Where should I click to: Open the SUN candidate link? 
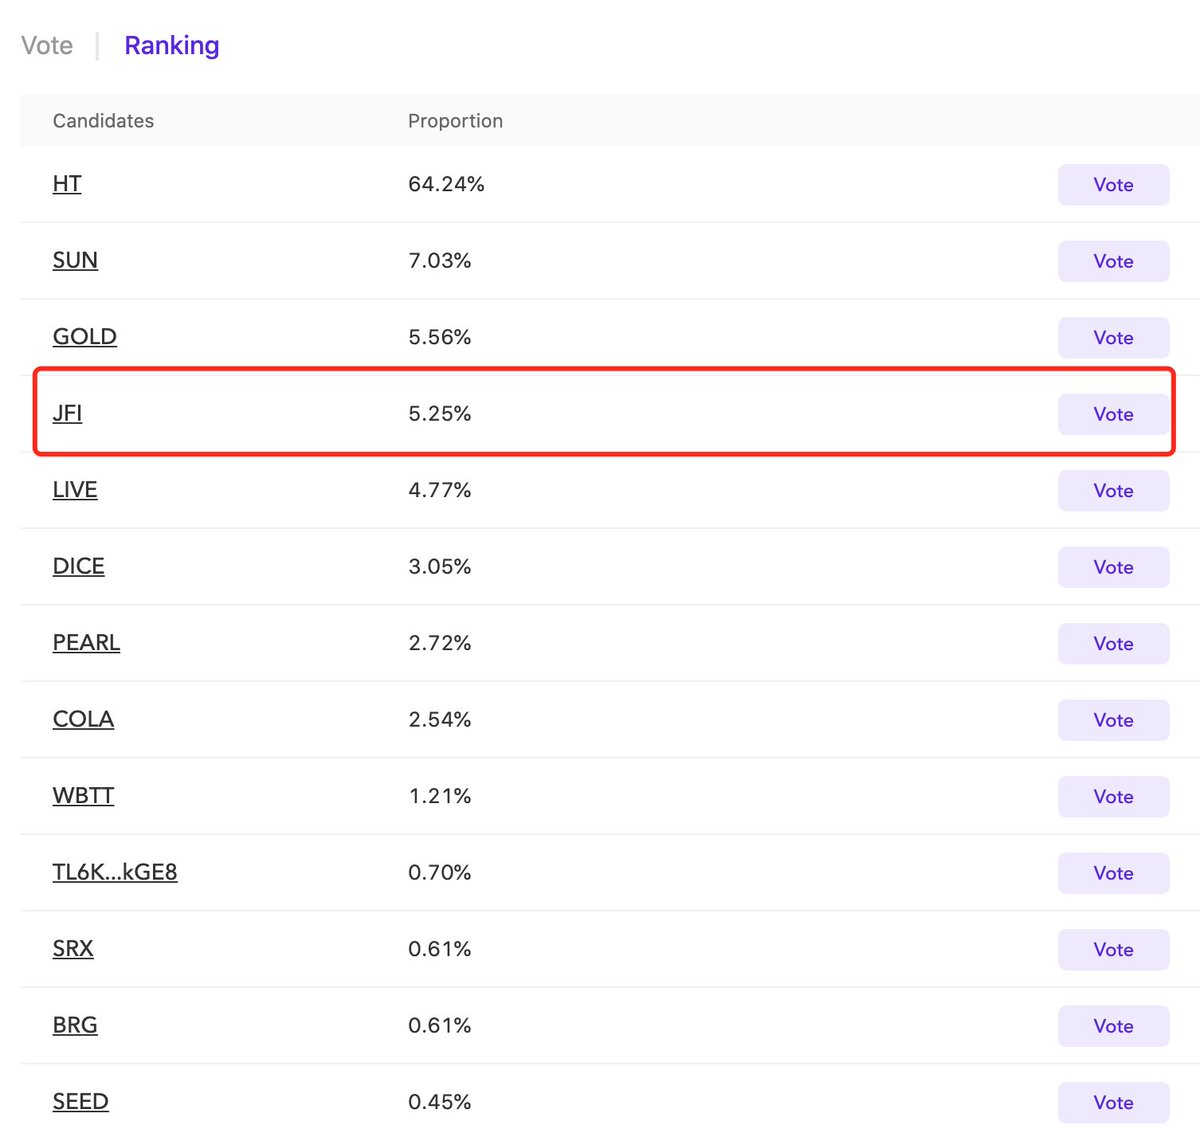(x=75, y=260)
